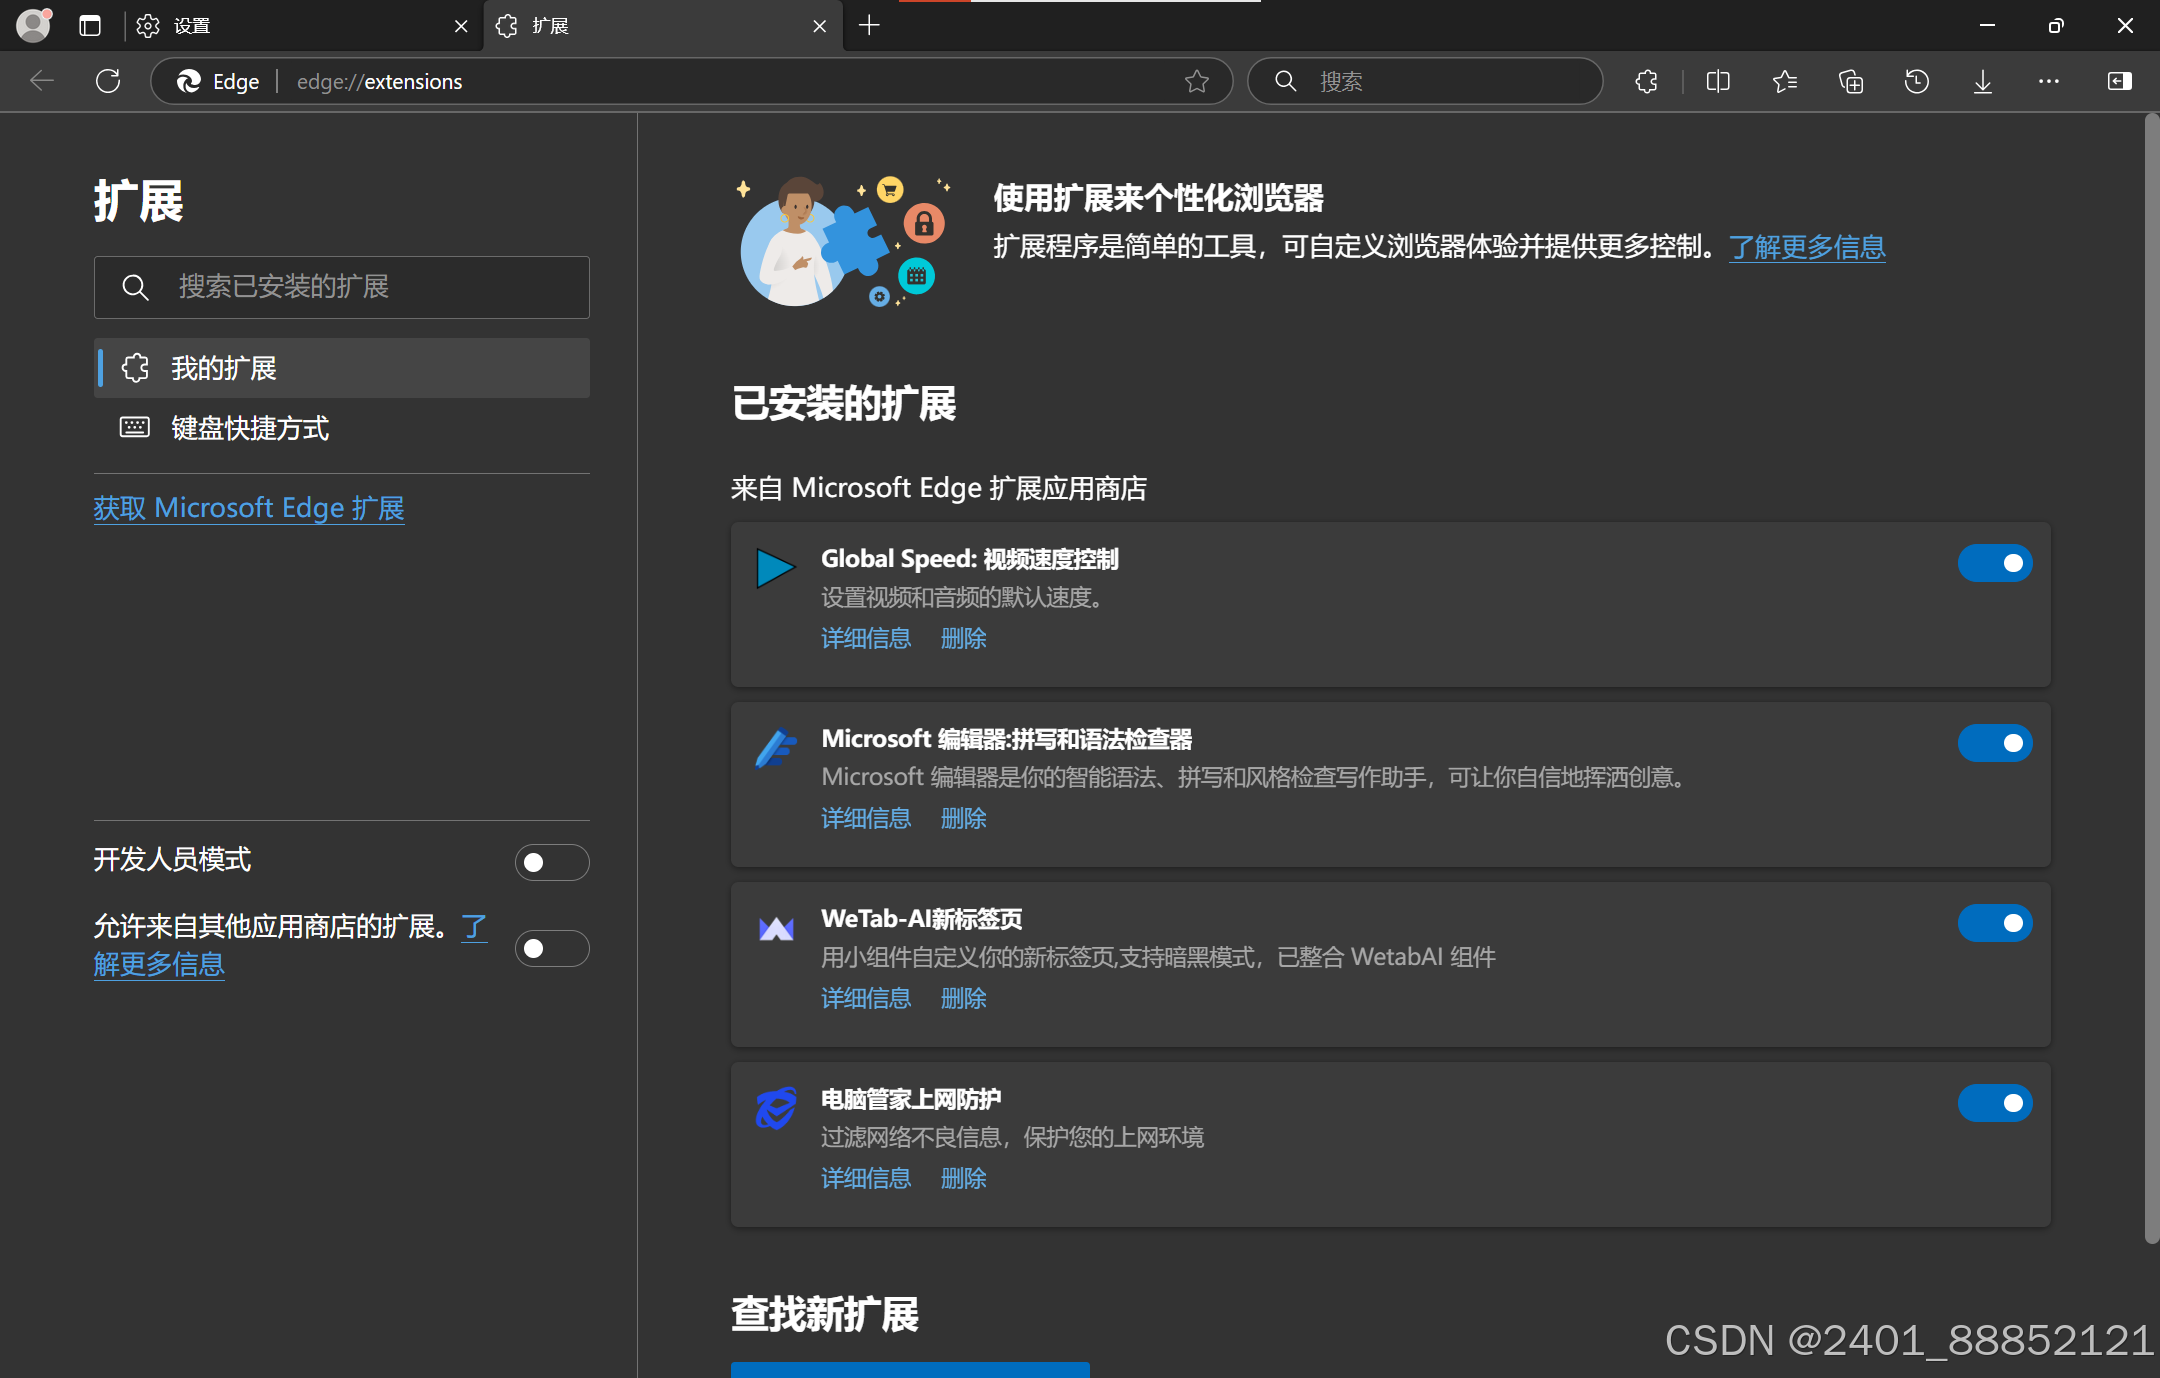Click the 搜索已安装的扩展 search field
The image size is (2160, 1378).
[x=341, y=288]
